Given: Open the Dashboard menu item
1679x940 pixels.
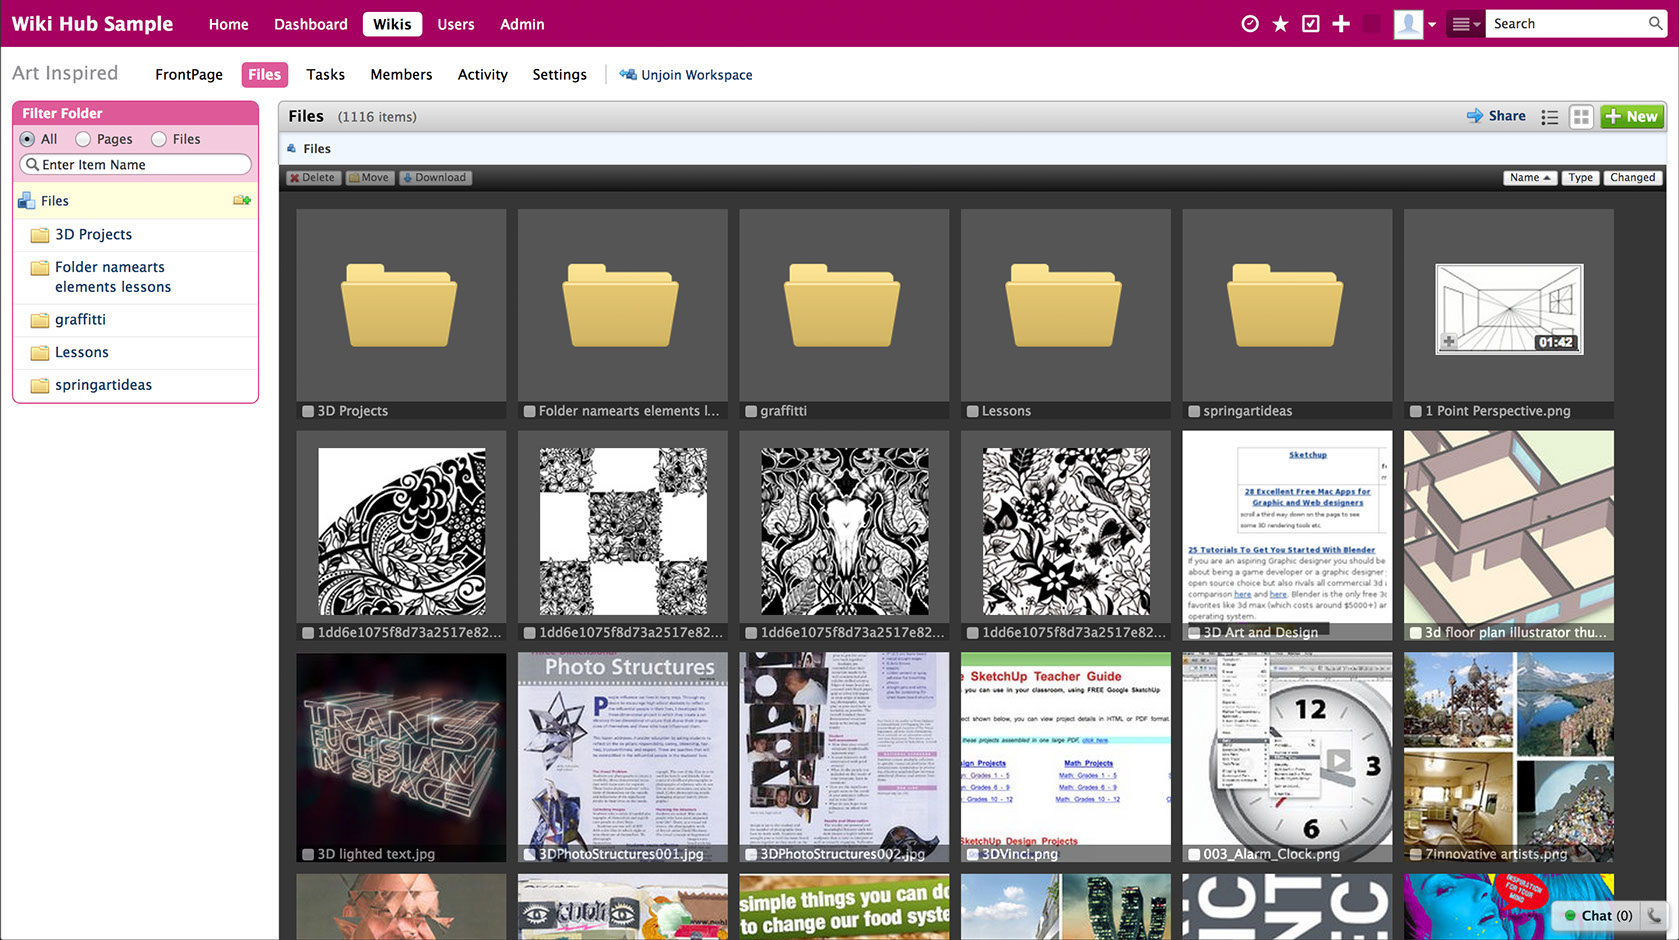Looking at the screenshot, I should [311, 24].
